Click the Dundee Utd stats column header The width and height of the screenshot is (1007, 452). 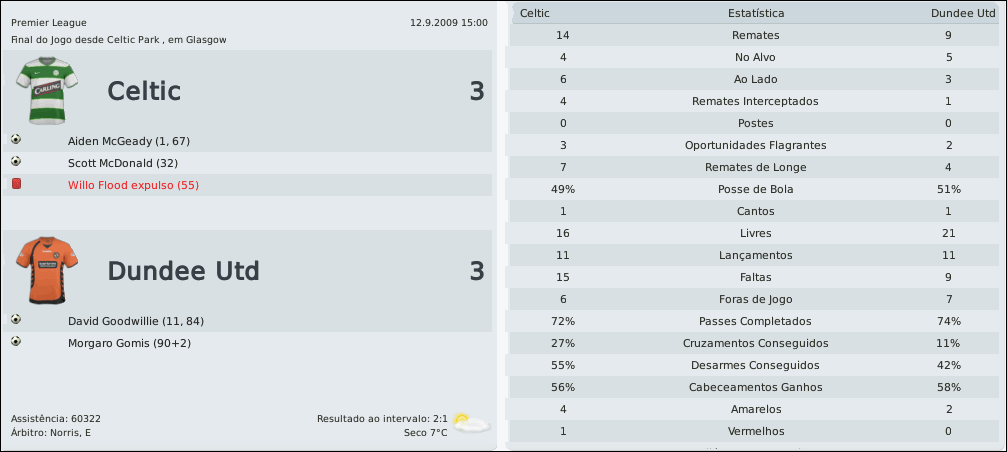click(956, 13)
